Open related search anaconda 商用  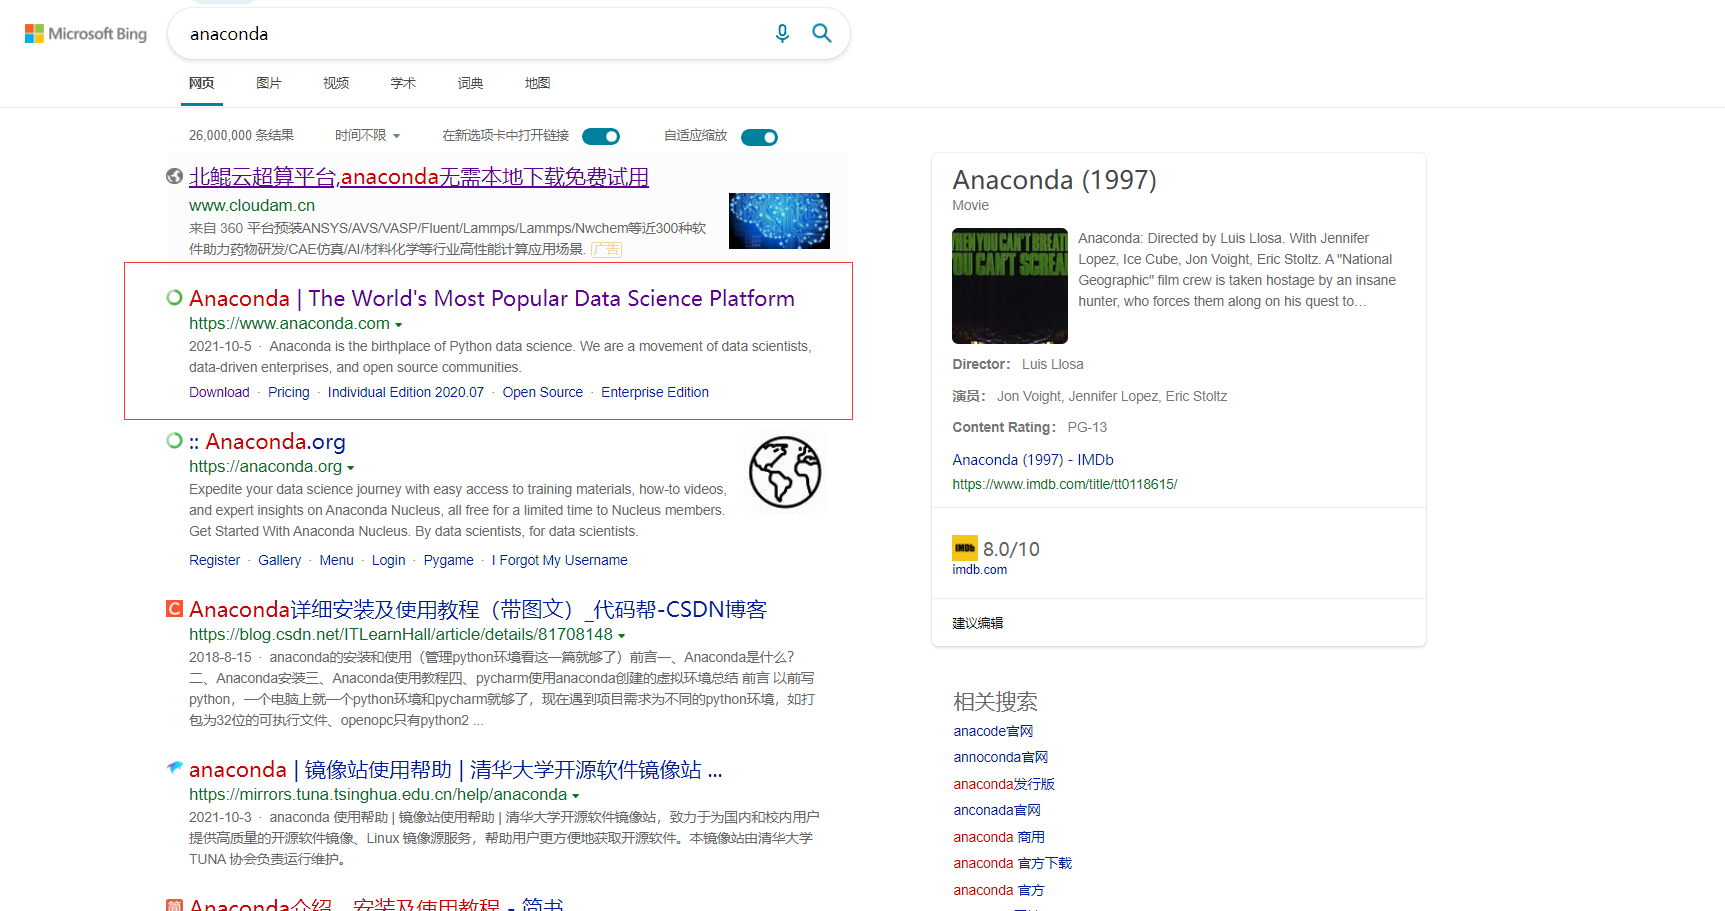point(999,837)
